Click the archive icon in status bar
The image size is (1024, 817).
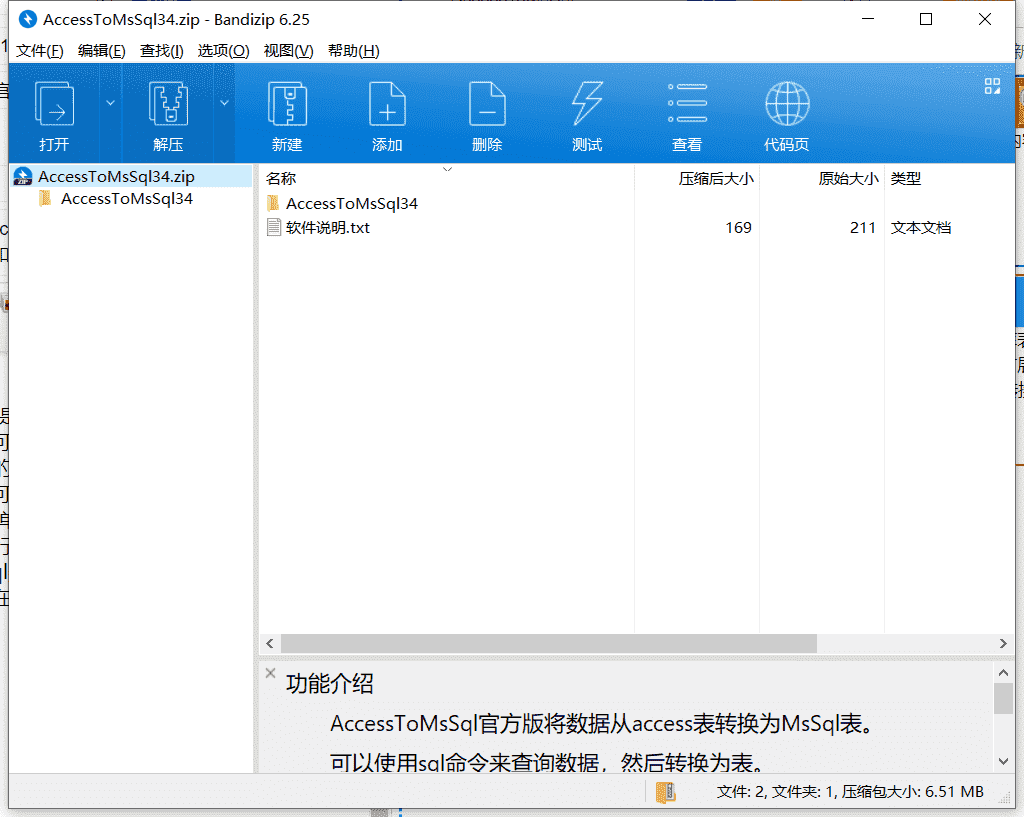click(x=665, y=792)
